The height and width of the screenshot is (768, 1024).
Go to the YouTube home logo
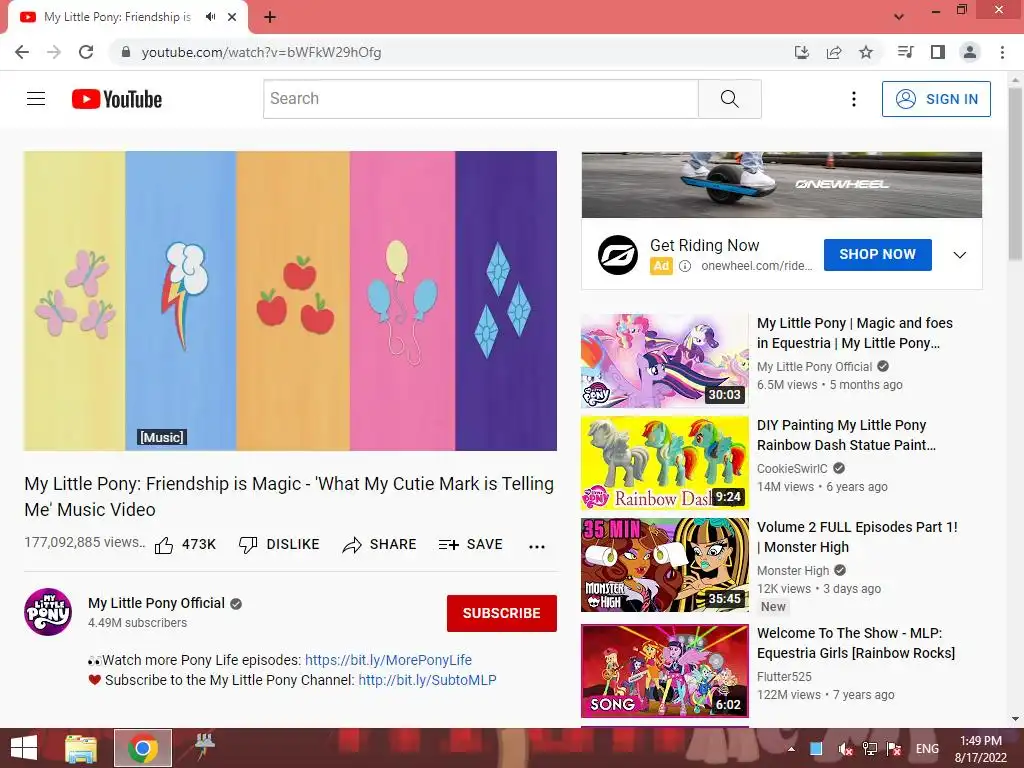pos(117,99)
